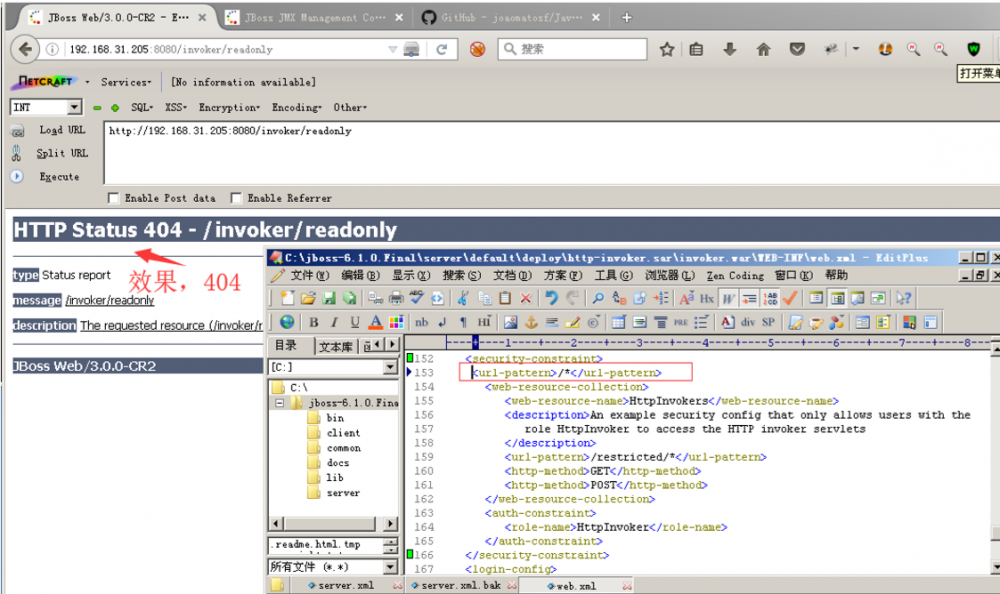Open the Firefox Home page icon
The image size is (1000, 594).
point(763,50)
